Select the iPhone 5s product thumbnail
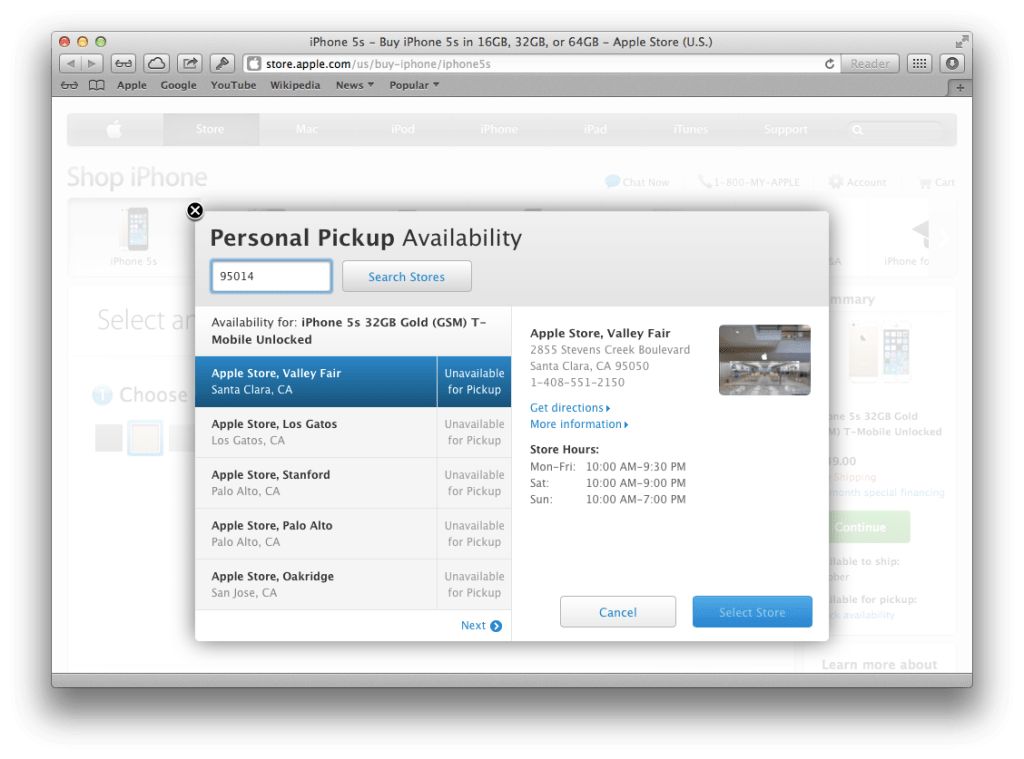 [135, 236]
